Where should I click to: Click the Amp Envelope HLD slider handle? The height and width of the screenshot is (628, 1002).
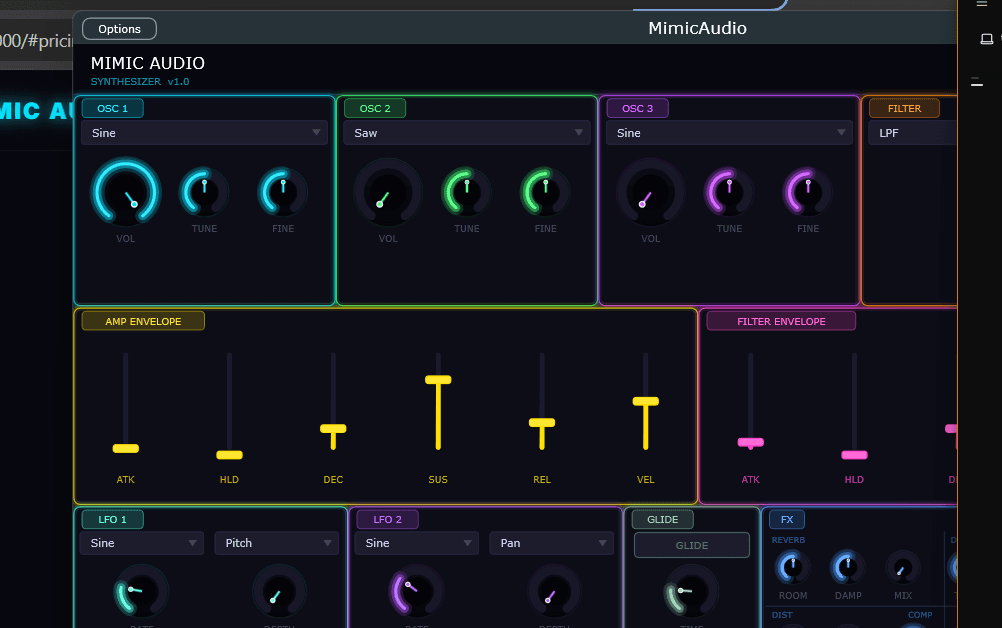point(229,455)
